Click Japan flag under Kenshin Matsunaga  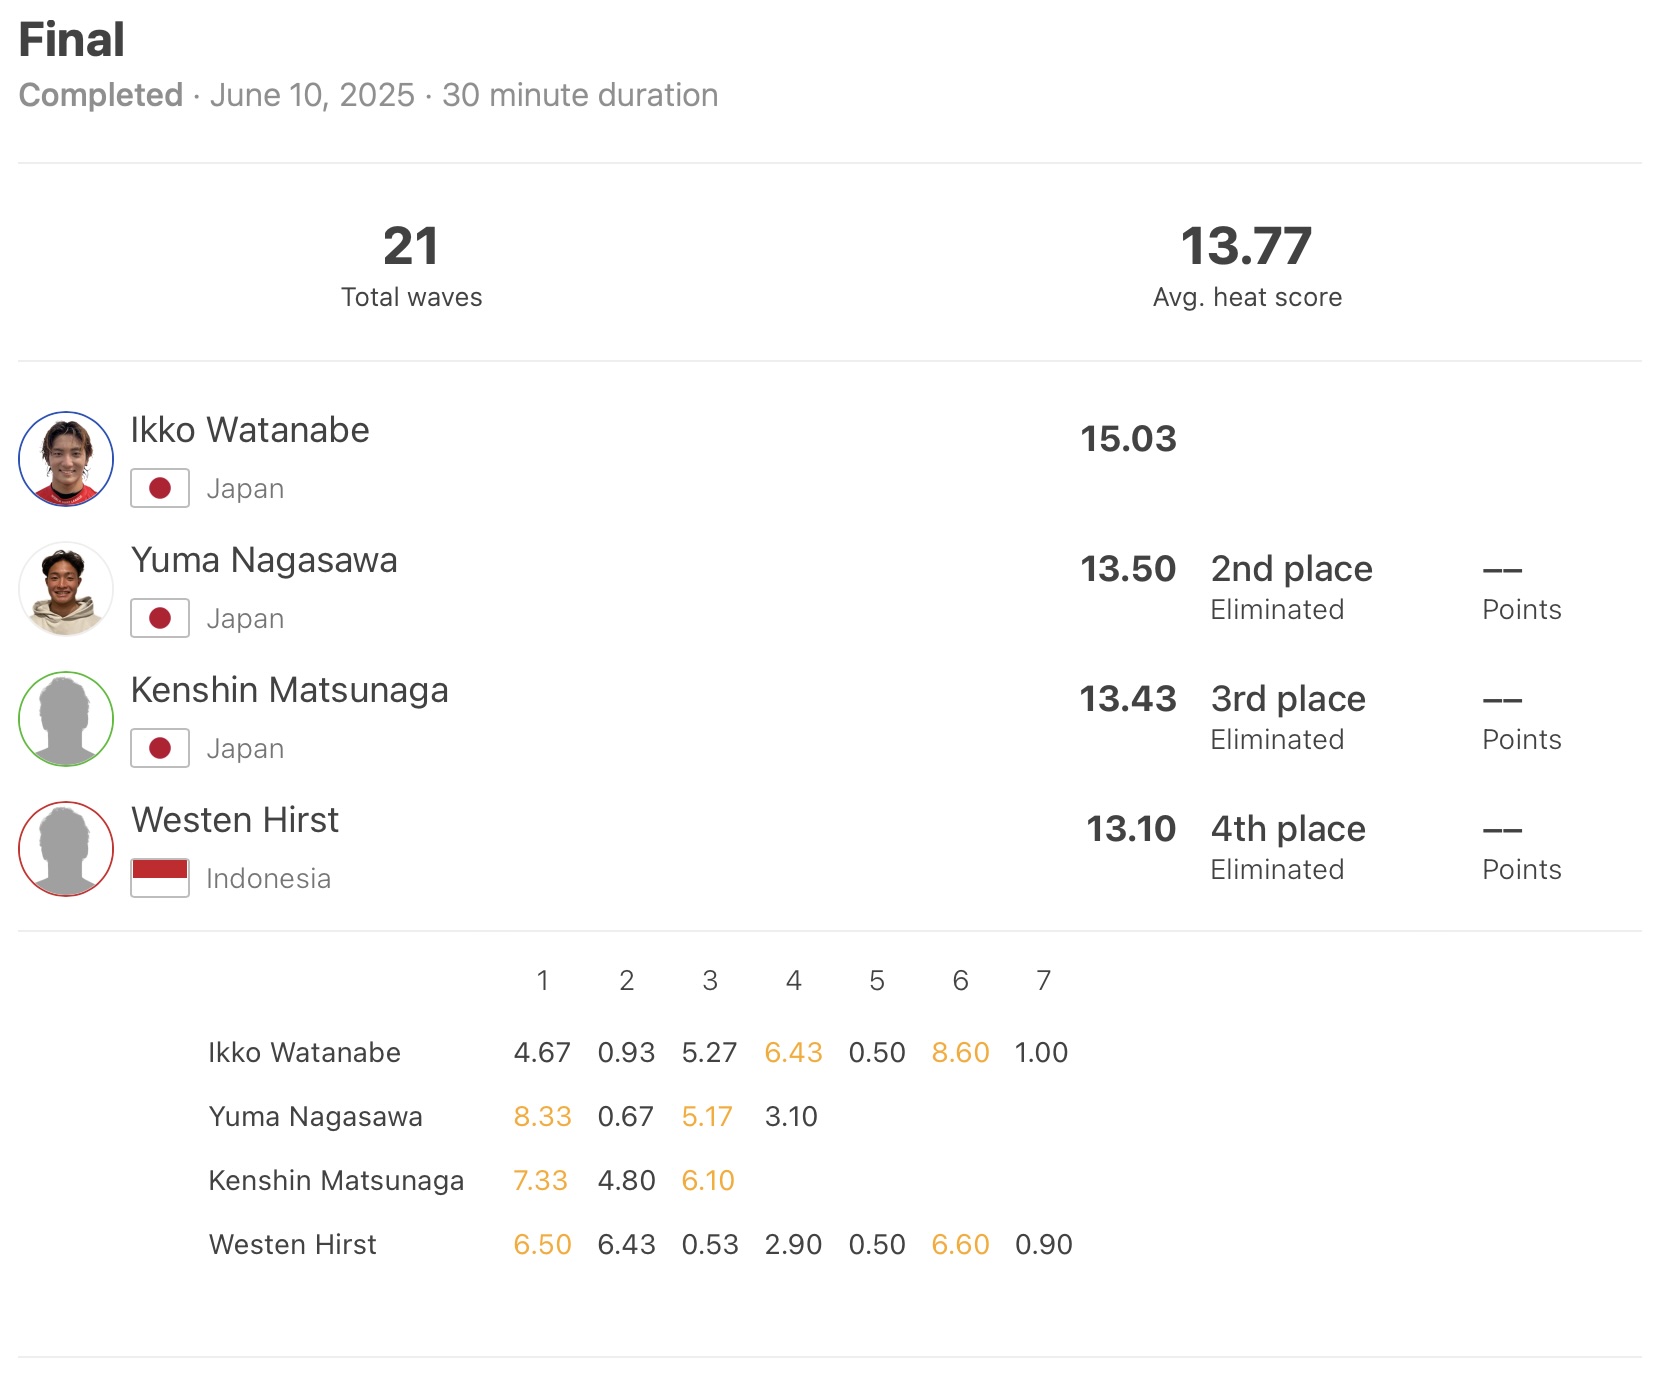coord(160,748)
